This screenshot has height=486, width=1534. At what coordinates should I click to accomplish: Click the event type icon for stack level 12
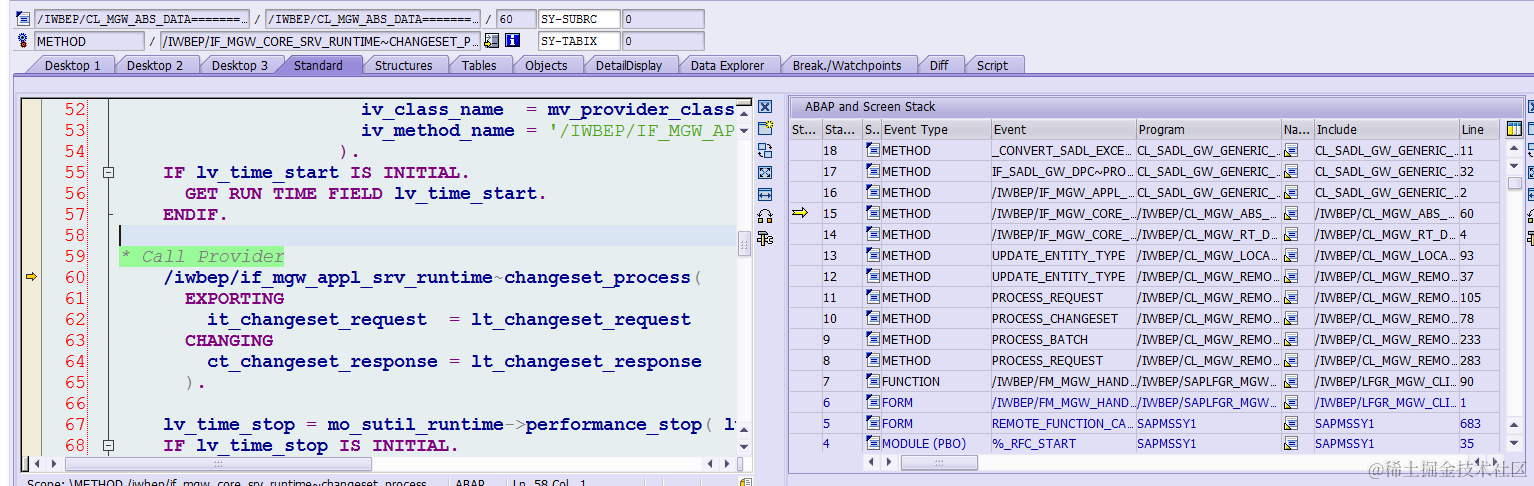click(873, 276)
